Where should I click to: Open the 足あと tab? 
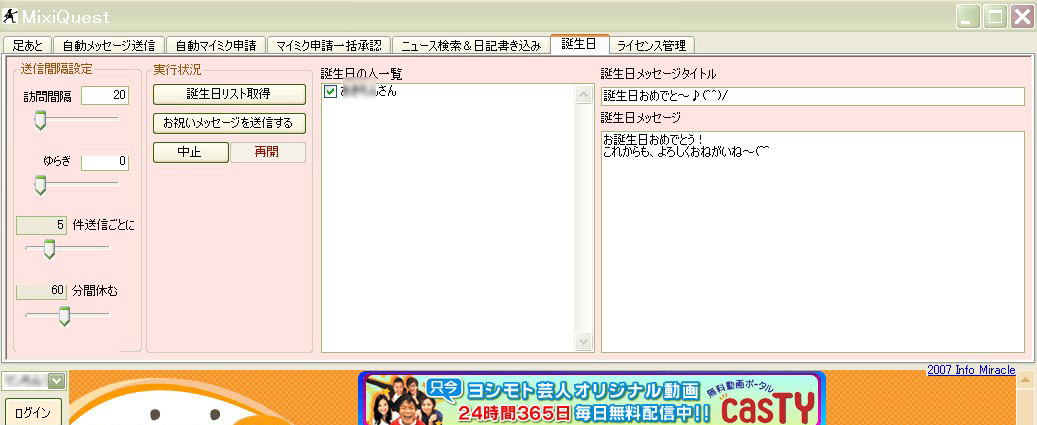pyautogui.click(x=28, y=45)
